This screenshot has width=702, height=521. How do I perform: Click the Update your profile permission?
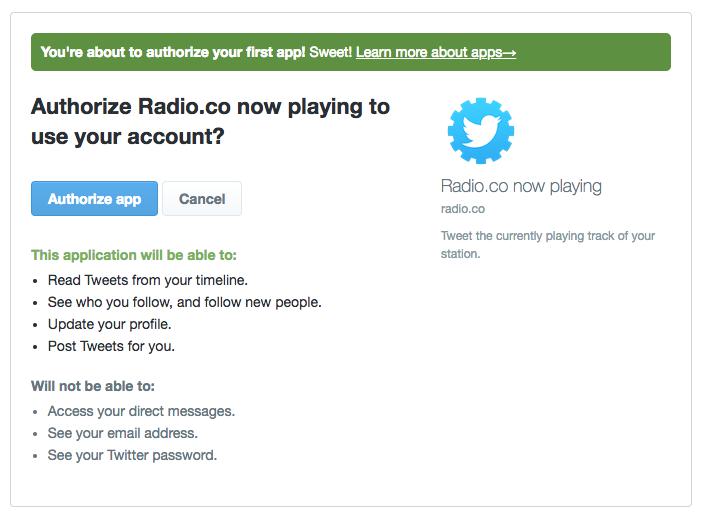(109, 324)
